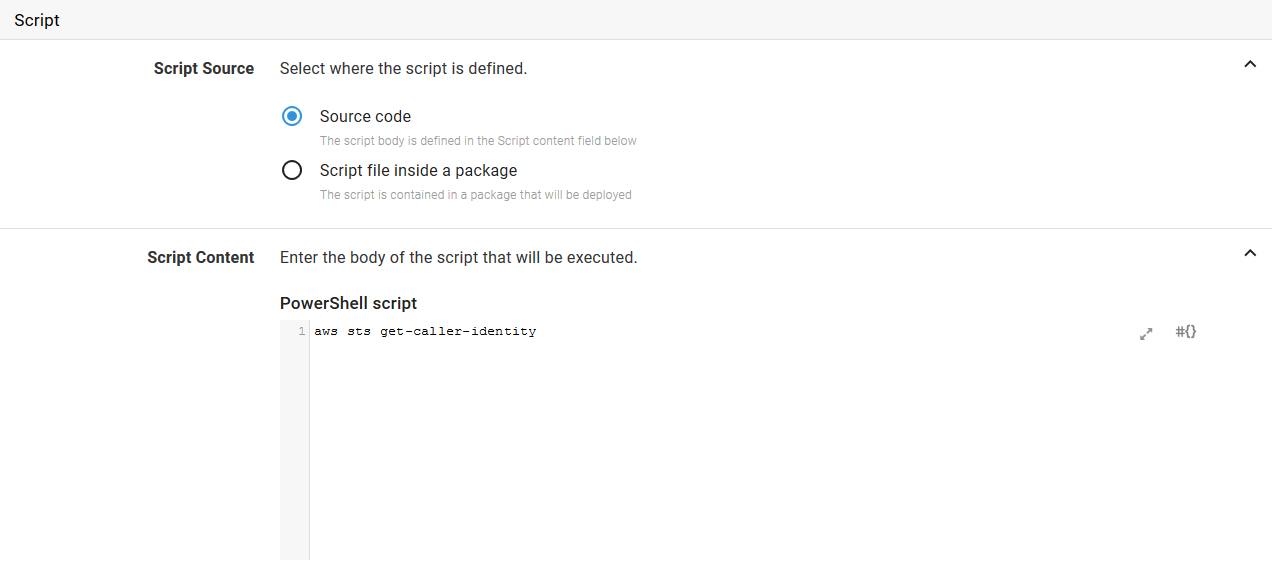1272x570 pixels.
Task: Click the 'Enter the body of the script' description
Action: point(458,257)
